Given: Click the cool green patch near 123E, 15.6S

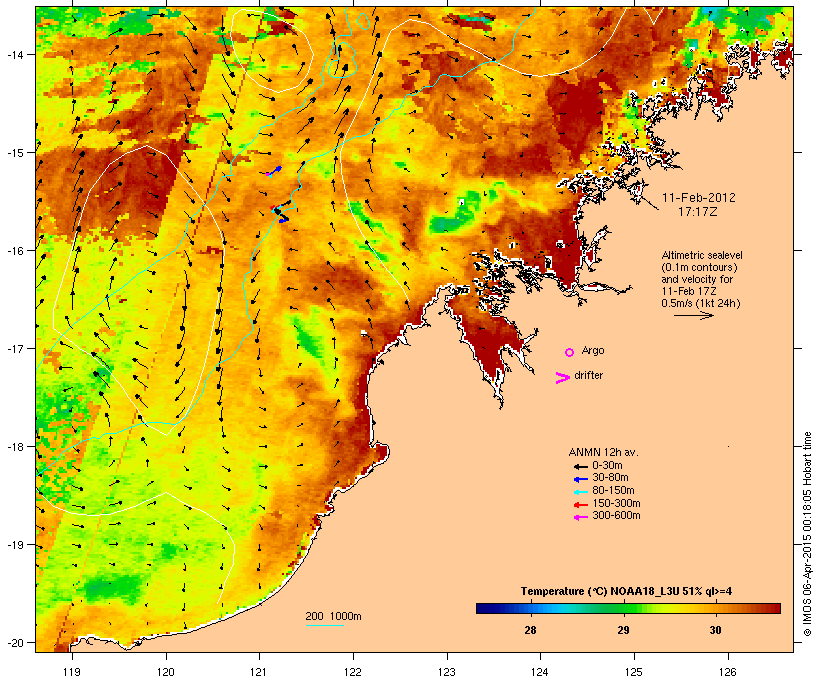Looking at the screenshot, I should pyautogui.click(x=456, y=213).
